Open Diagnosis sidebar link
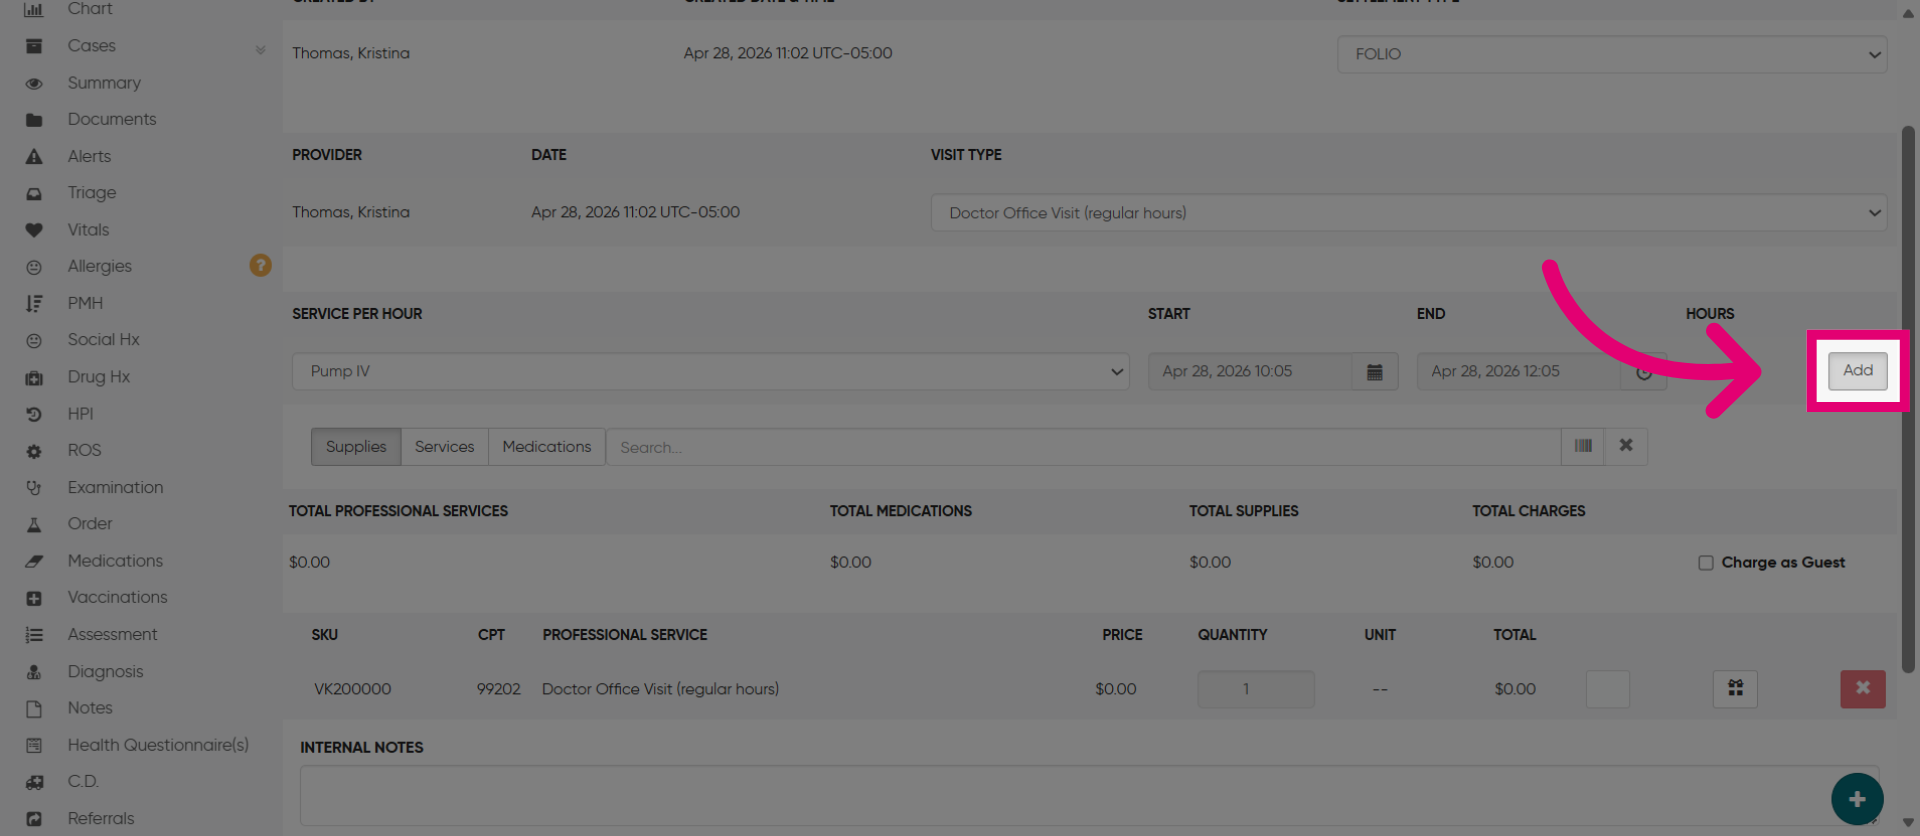 tap(105, 671)
